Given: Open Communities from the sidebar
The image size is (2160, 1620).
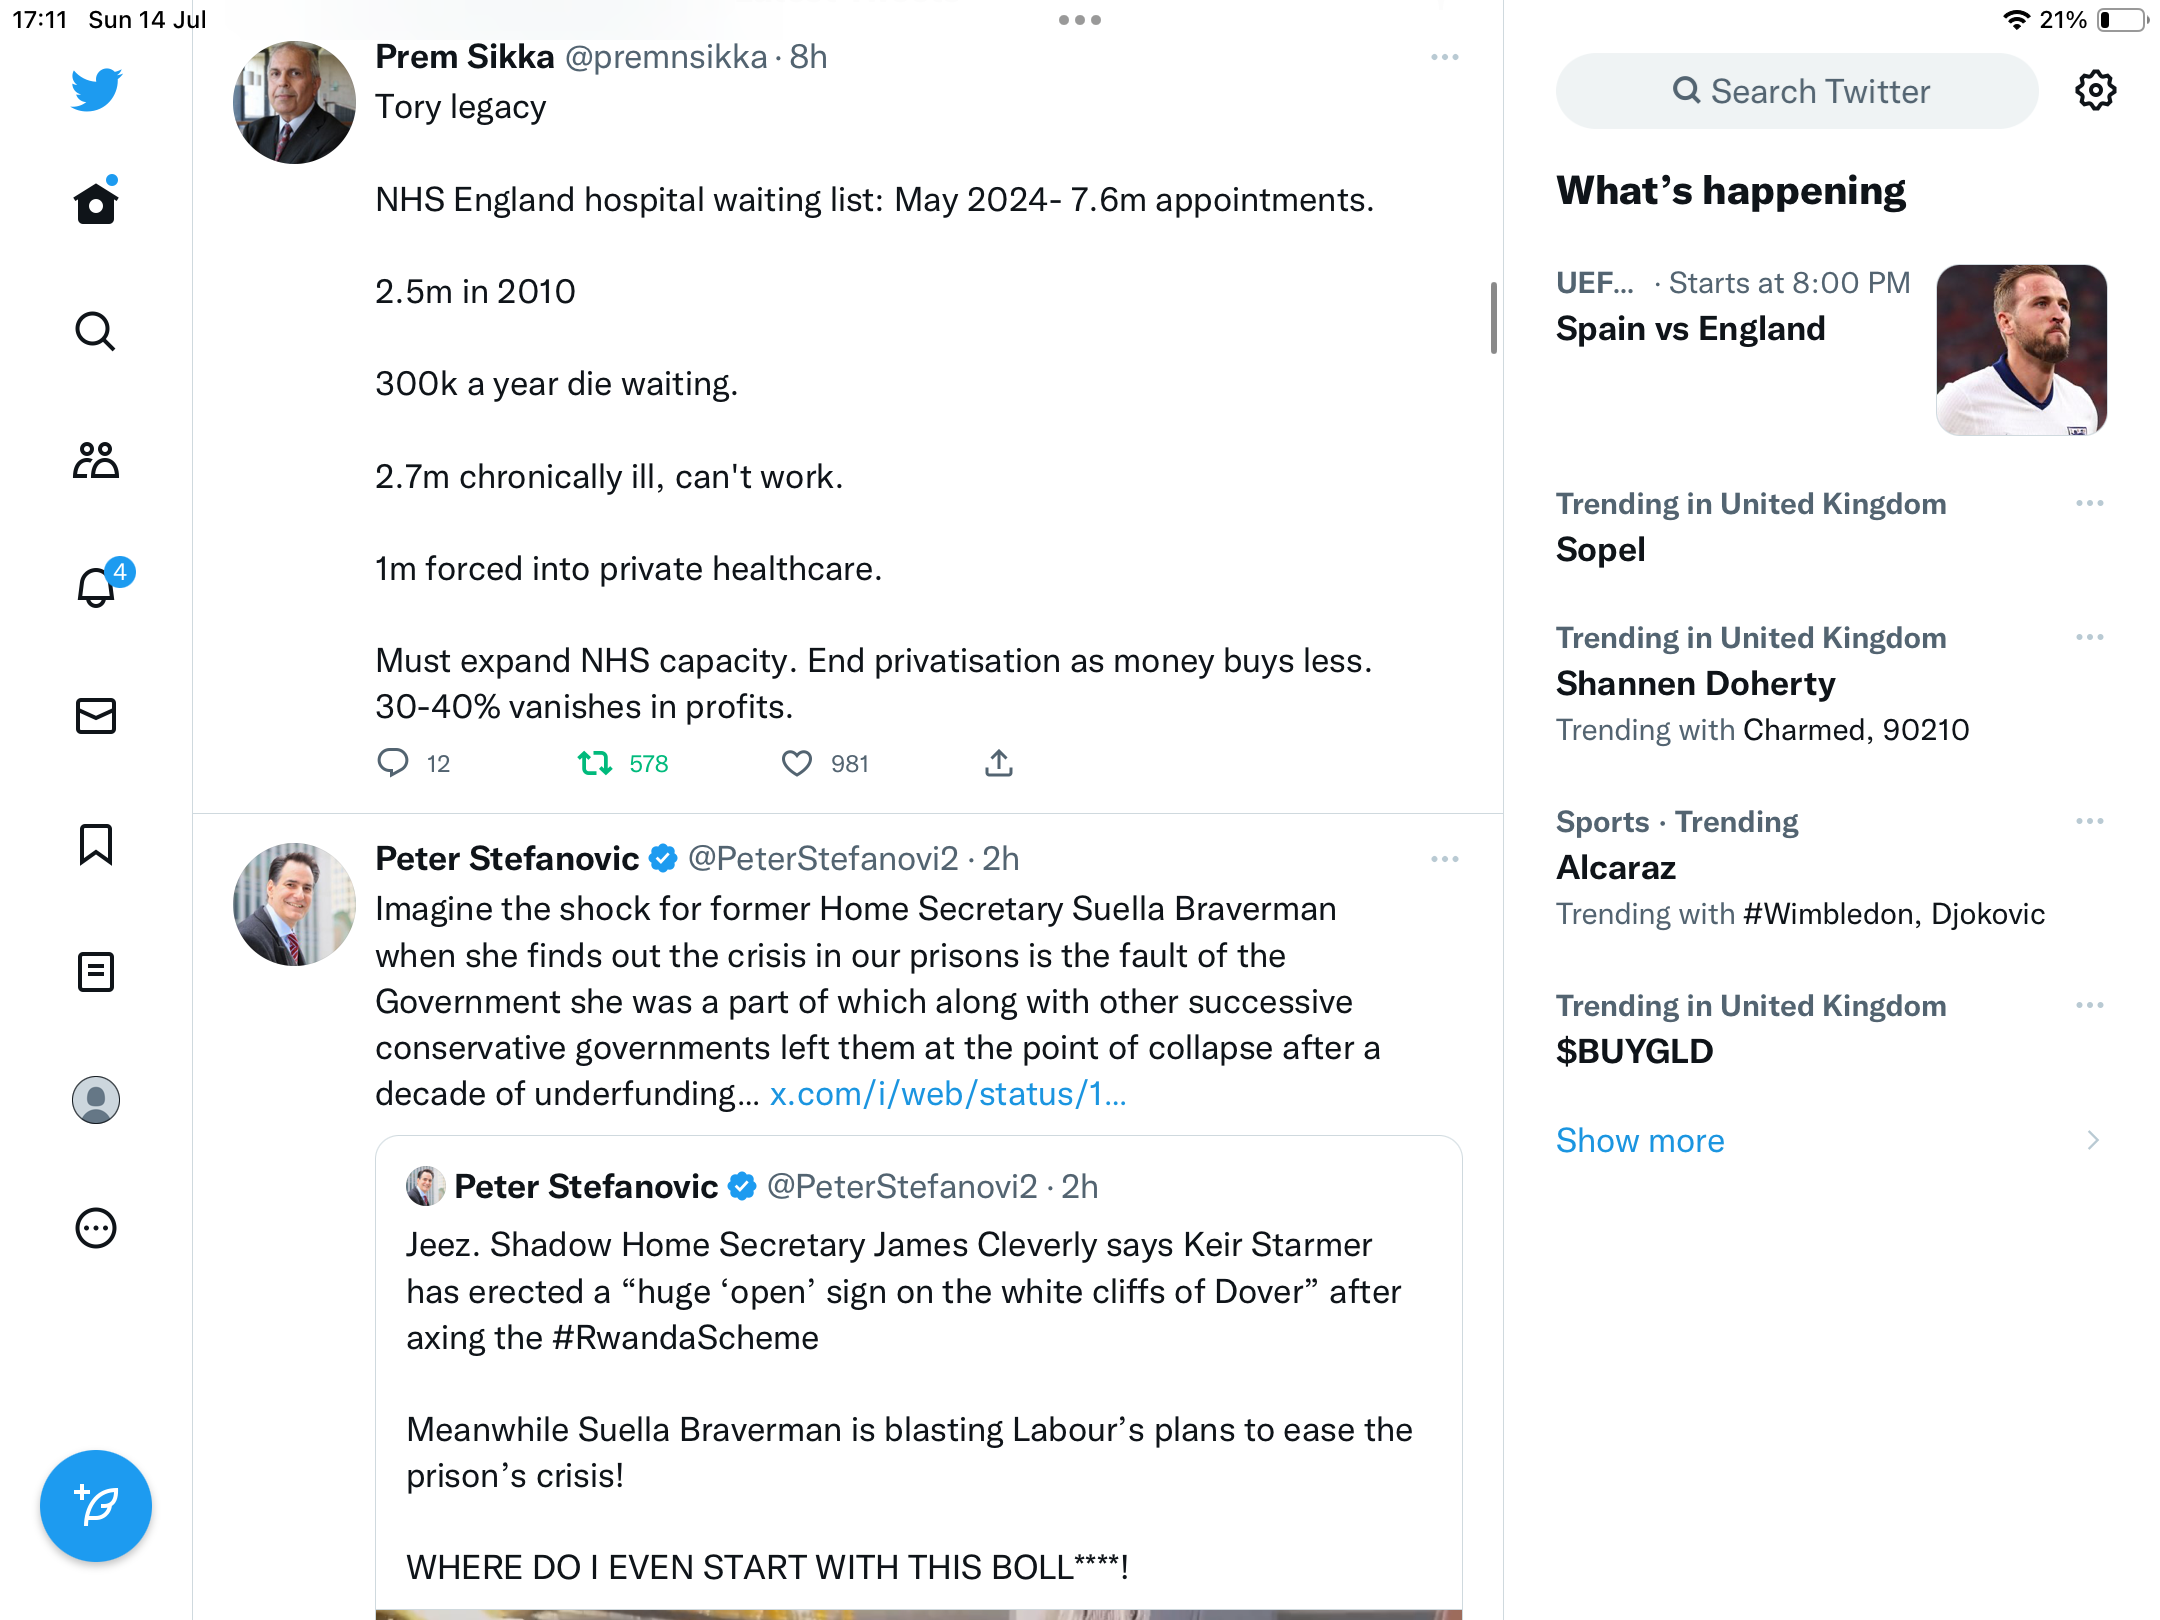Looking at the screenshot, I should tap(96, 460).
